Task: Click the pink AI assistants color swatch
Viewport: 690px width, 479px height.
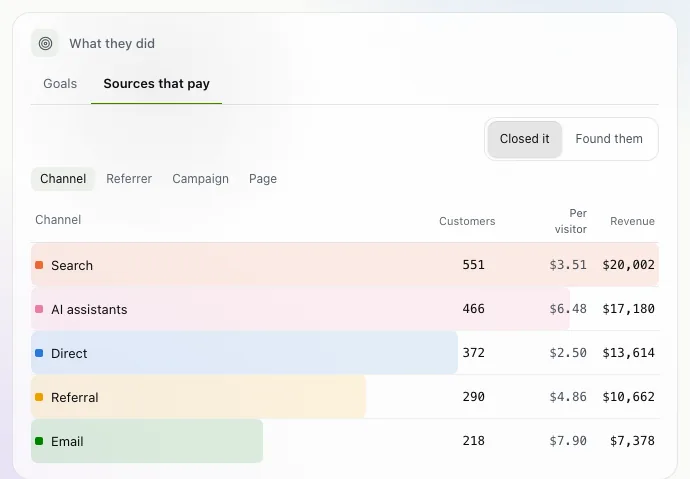Action: (39, 309)
